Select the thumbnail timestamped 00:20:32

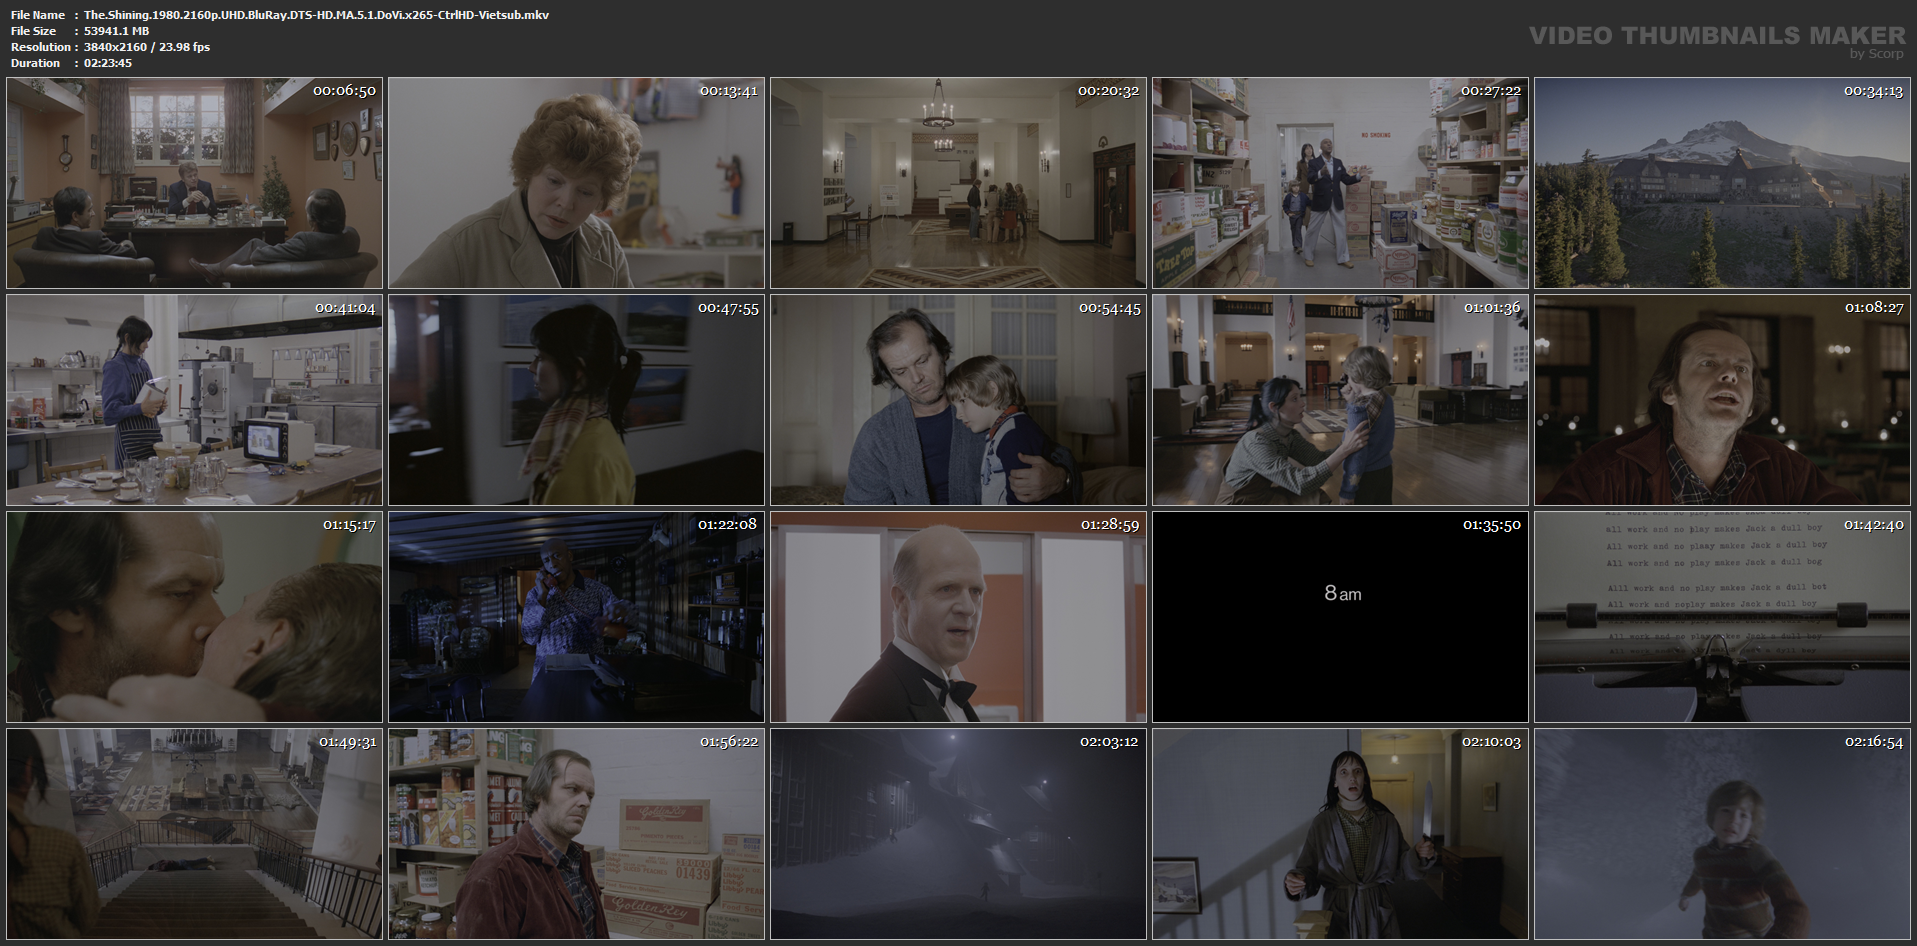(958, 183)
